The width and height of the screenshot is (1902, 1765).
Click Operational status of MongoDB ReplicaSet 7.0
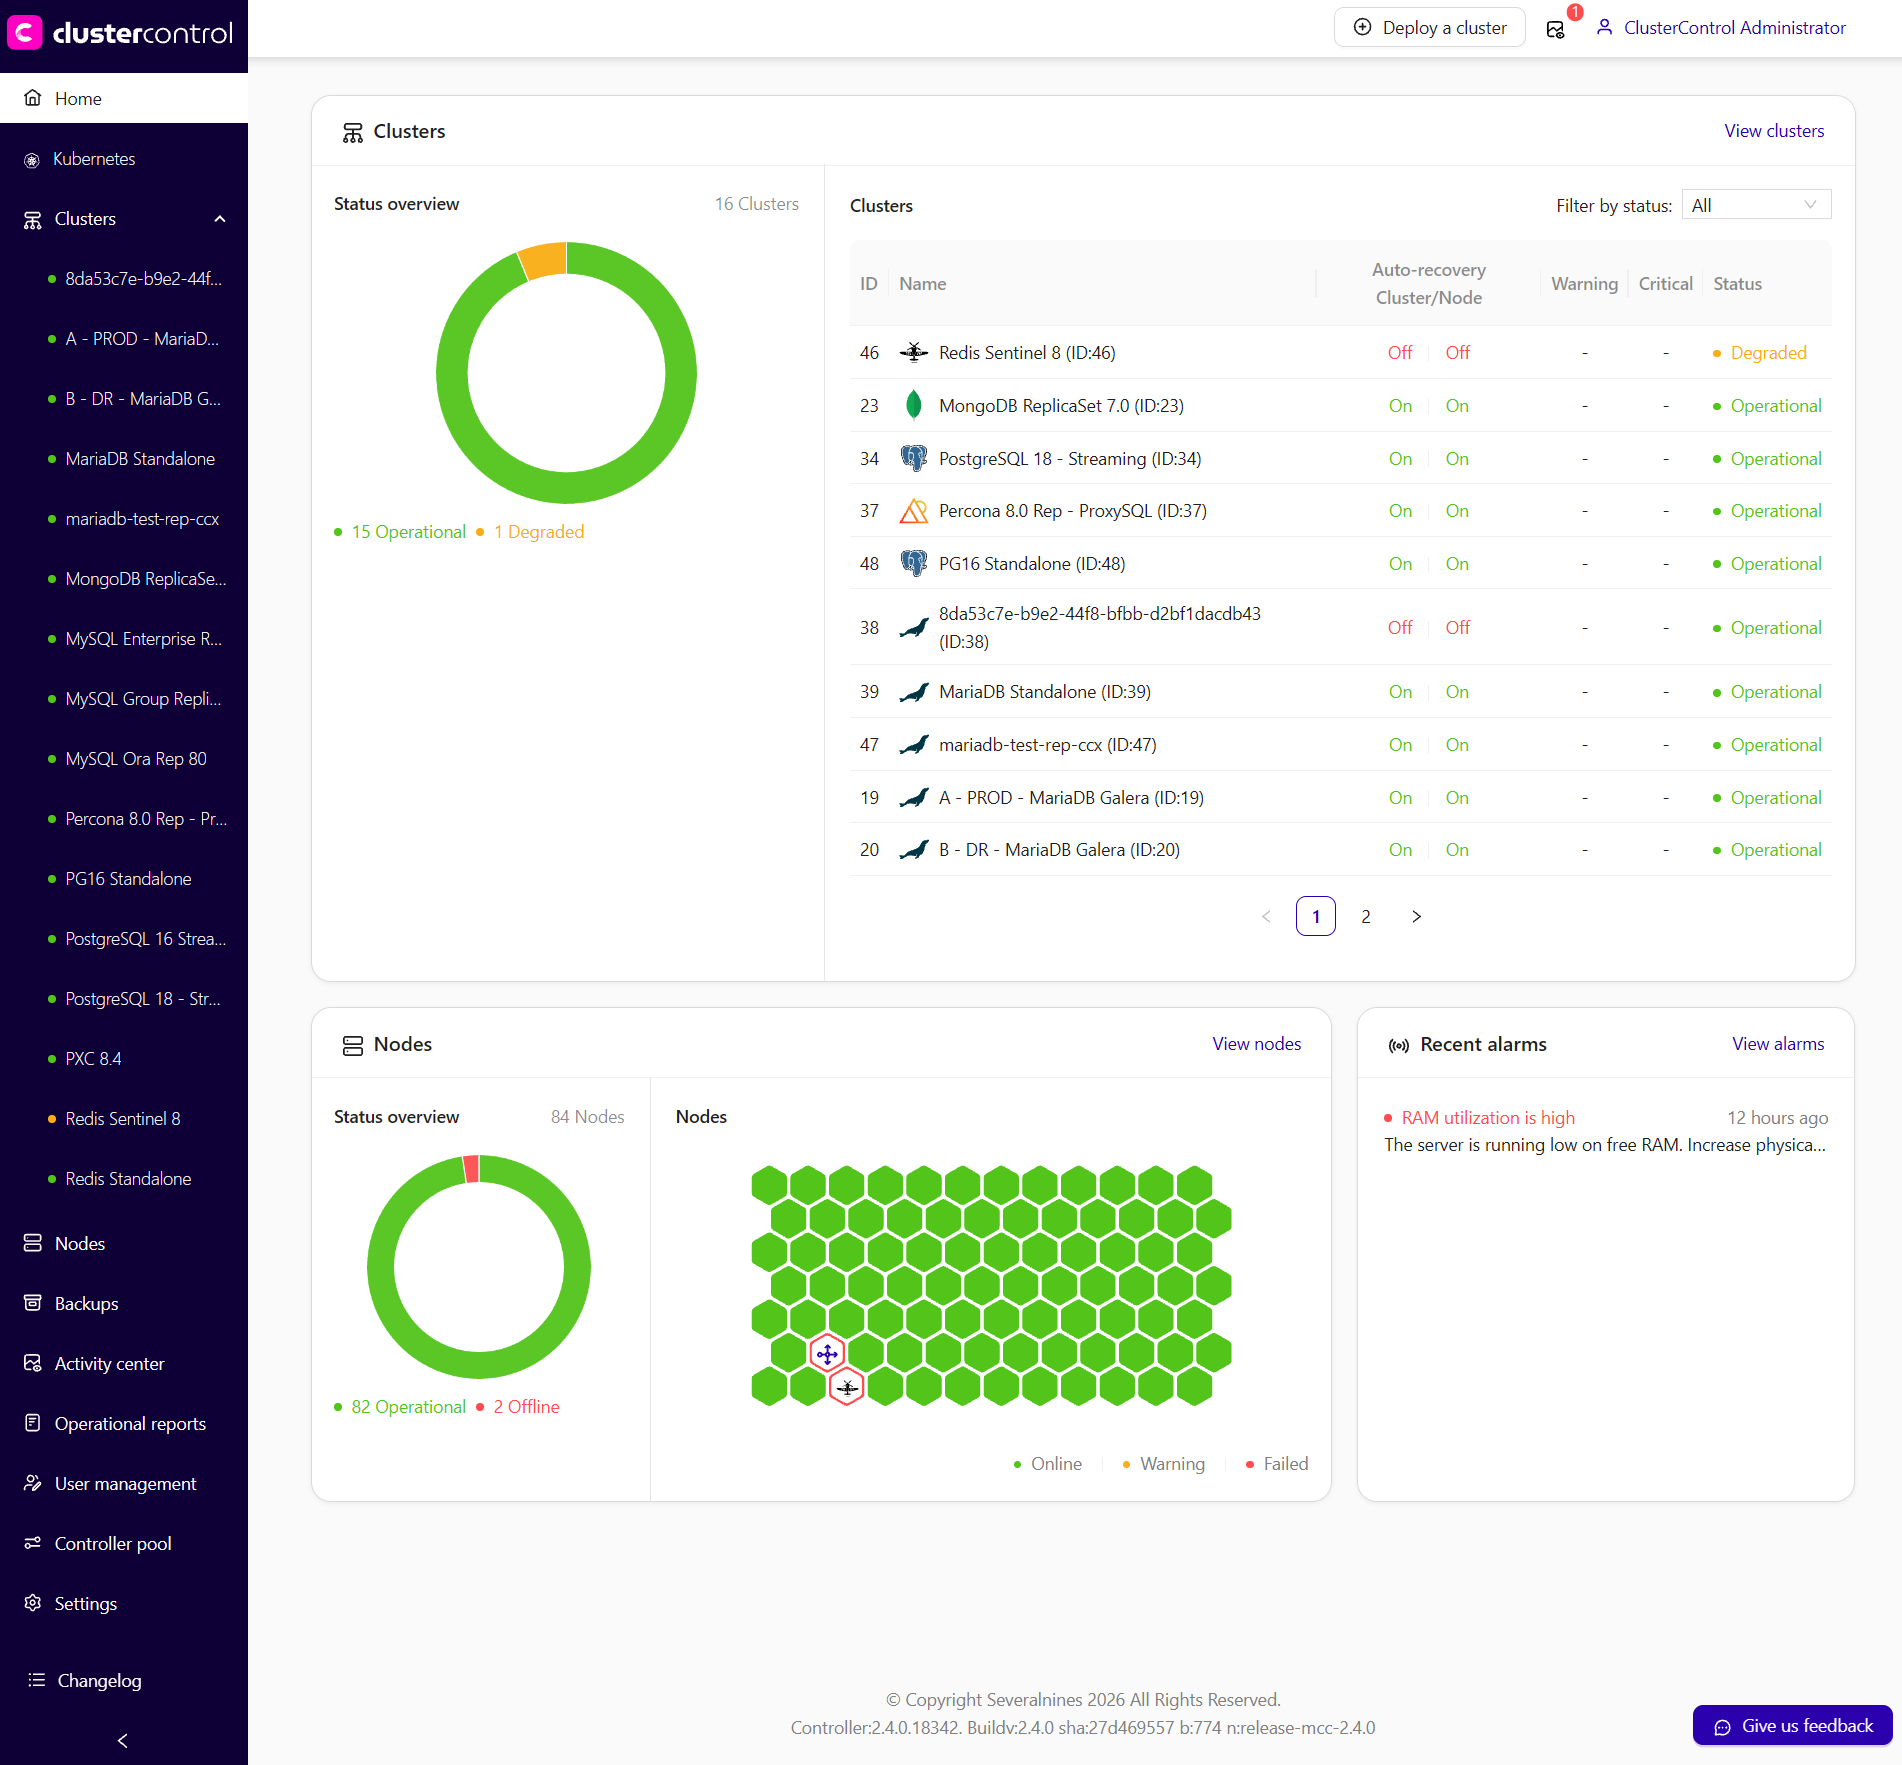(1776, 406)
